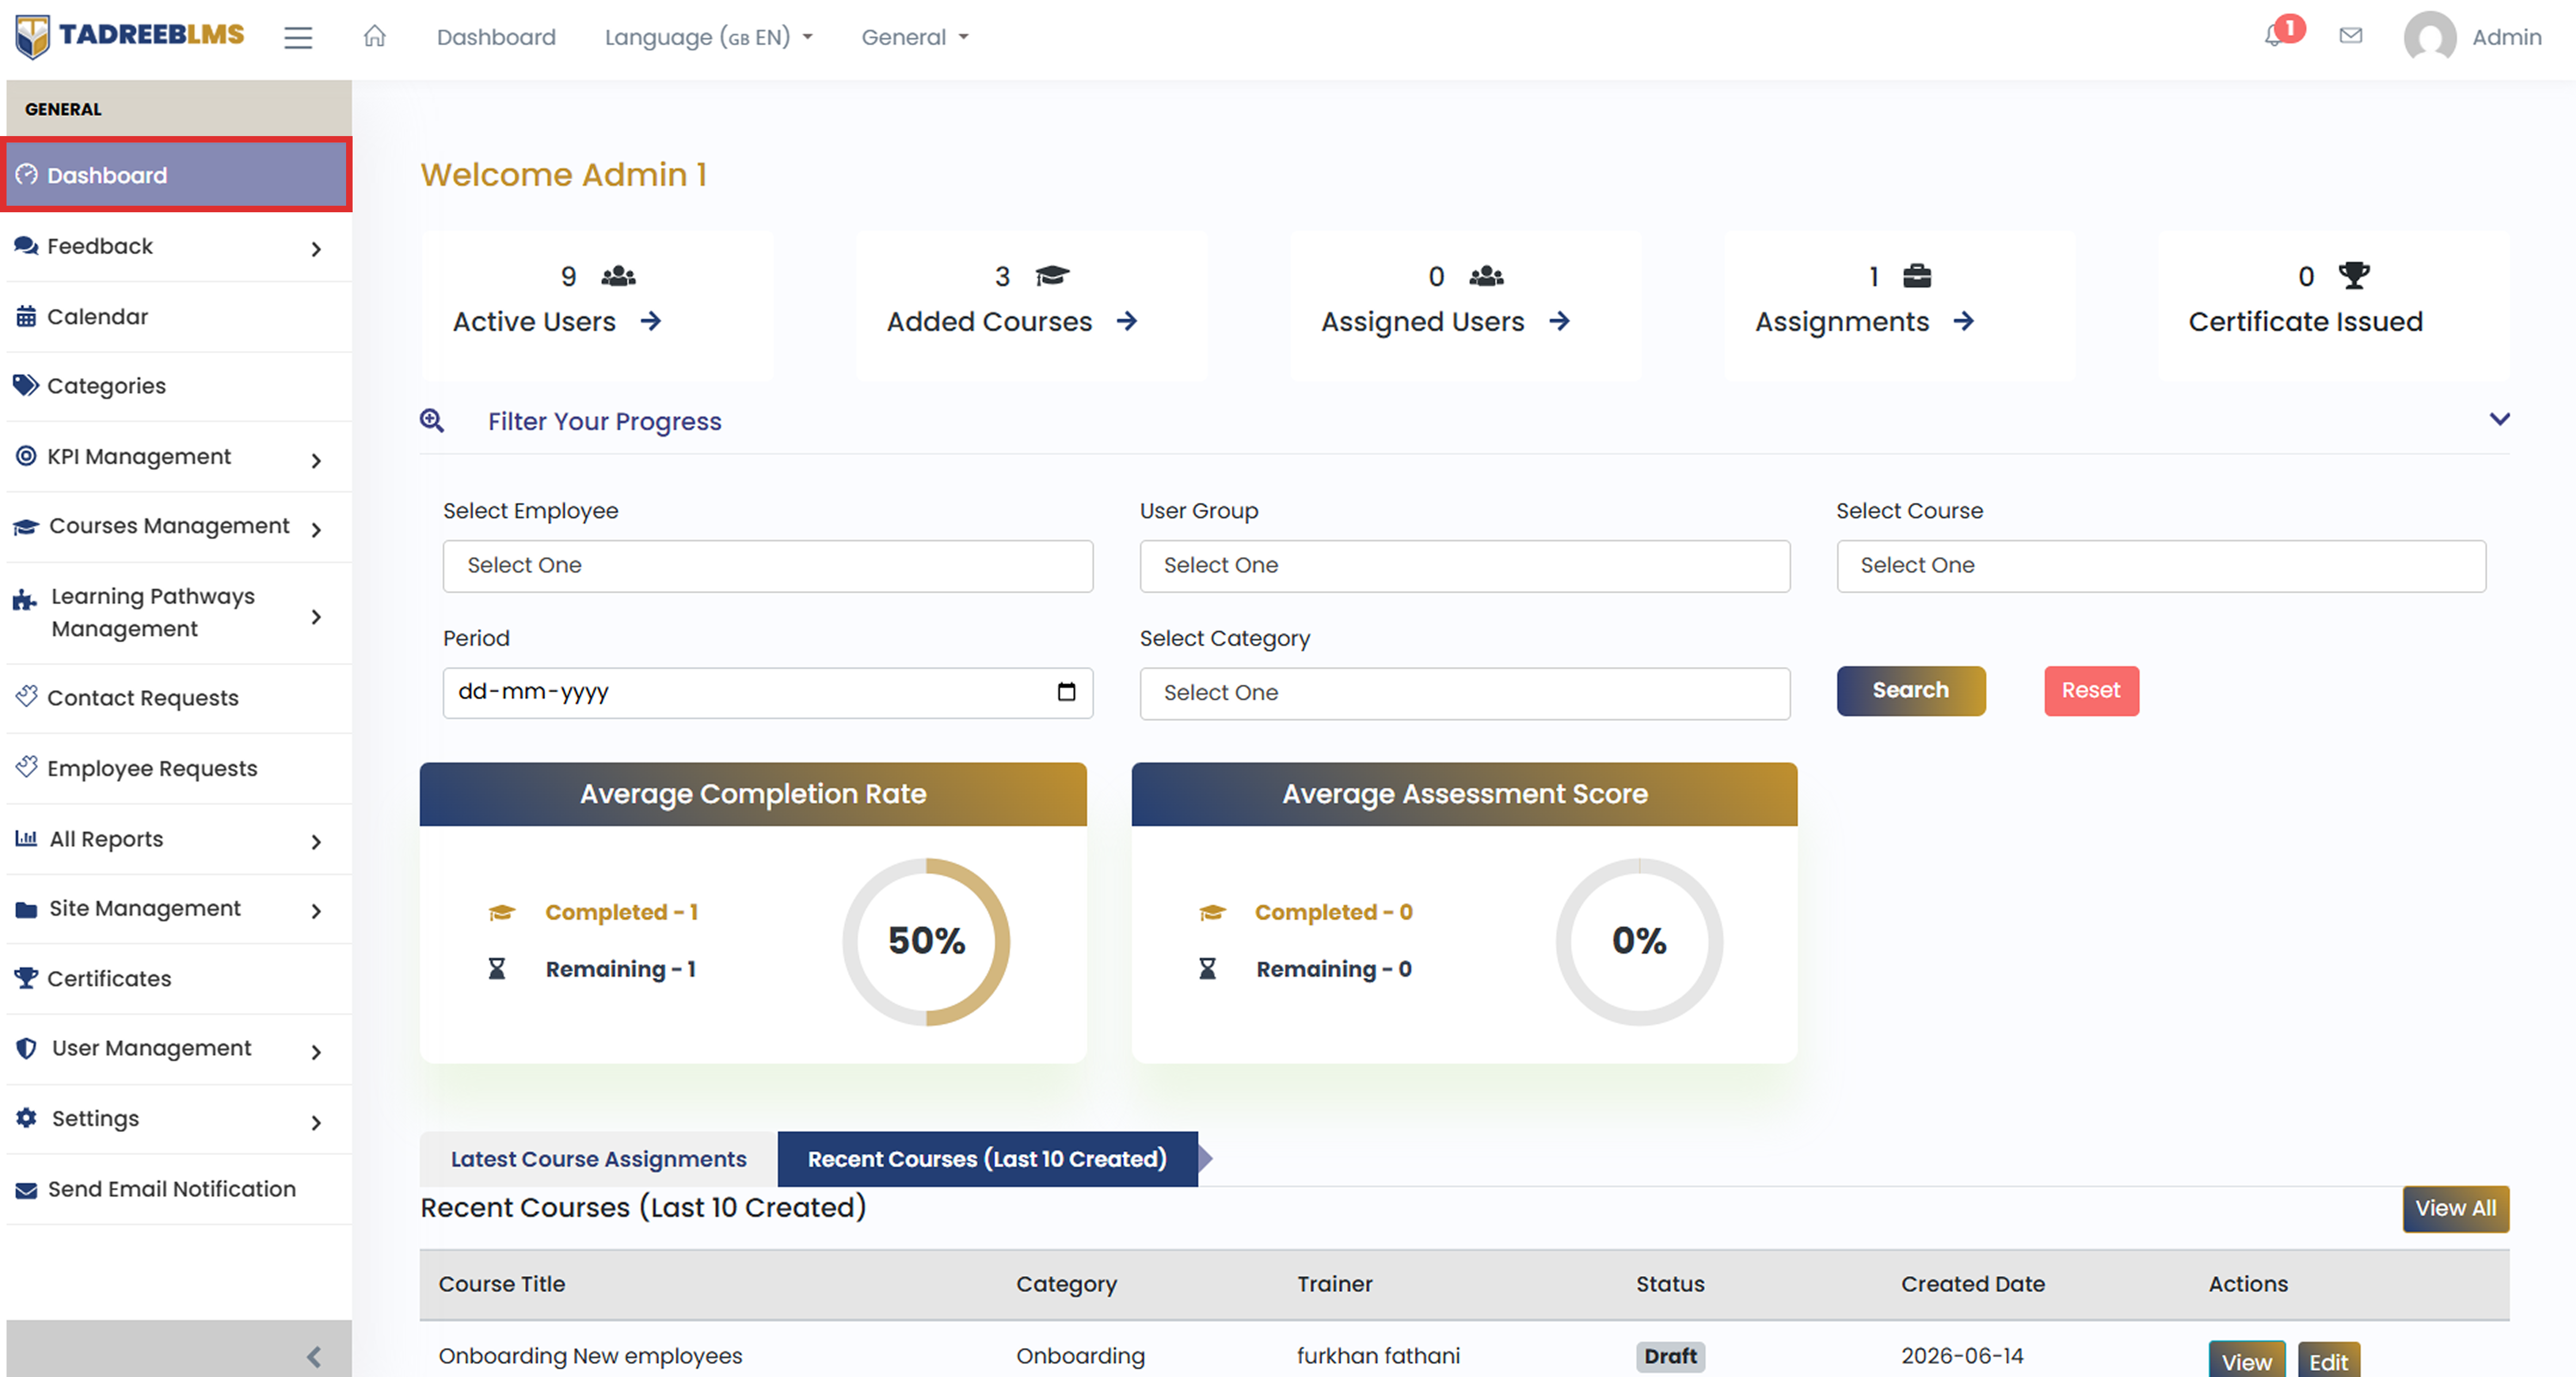Open the messages envelope icon

[2351, 36]
